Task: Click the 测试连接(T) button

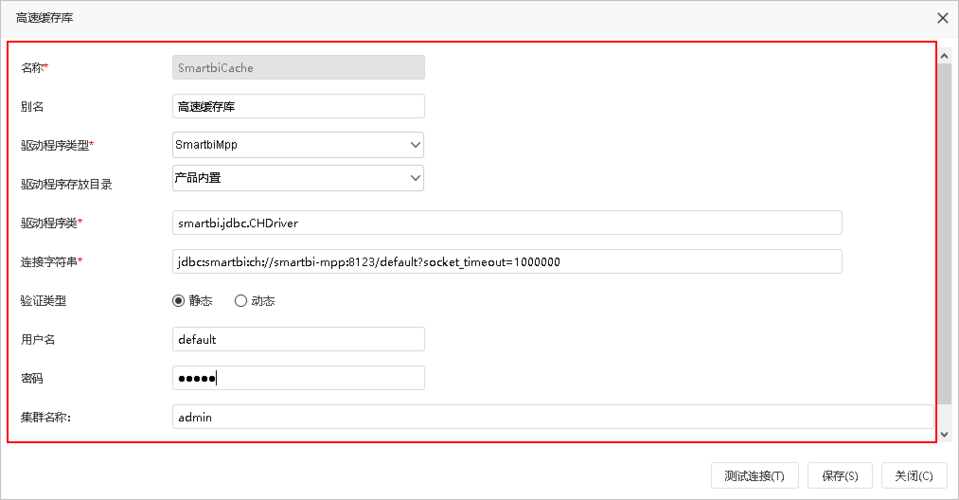Action: tap(755, 476)
